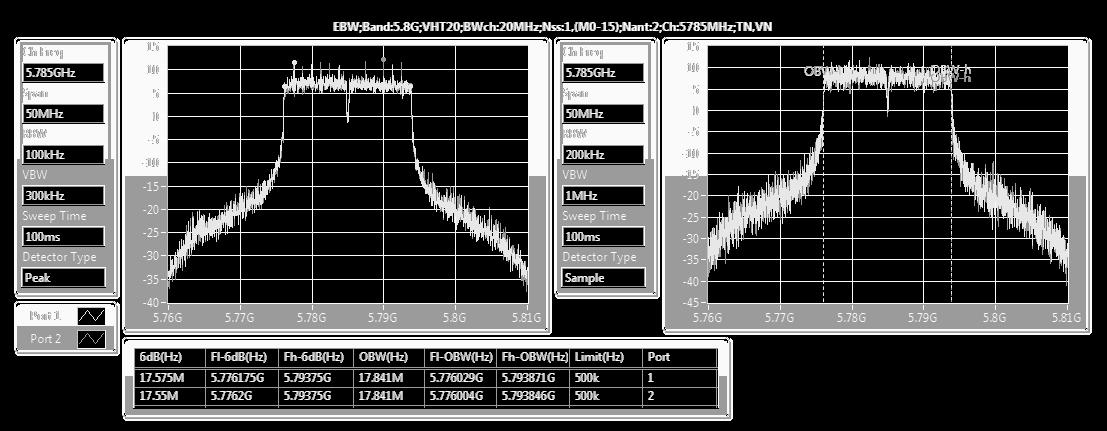Viewport: 1107px width, 431px height.
Task: Click the Port 2 legend label
Action: [x=46, y=339]
